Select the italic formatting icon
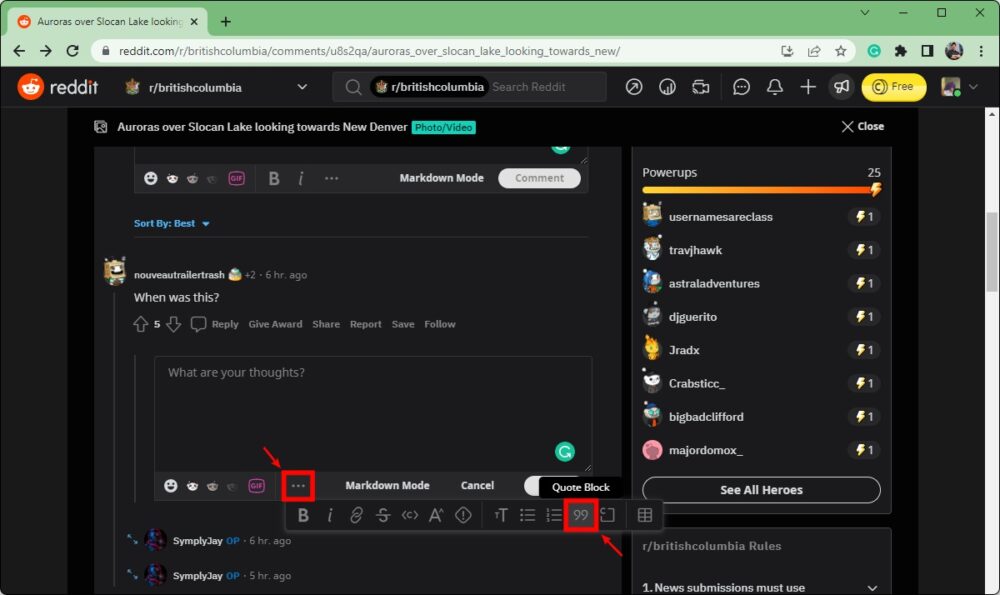Viewport: 1000px width, 595px height. pos(330,515)
